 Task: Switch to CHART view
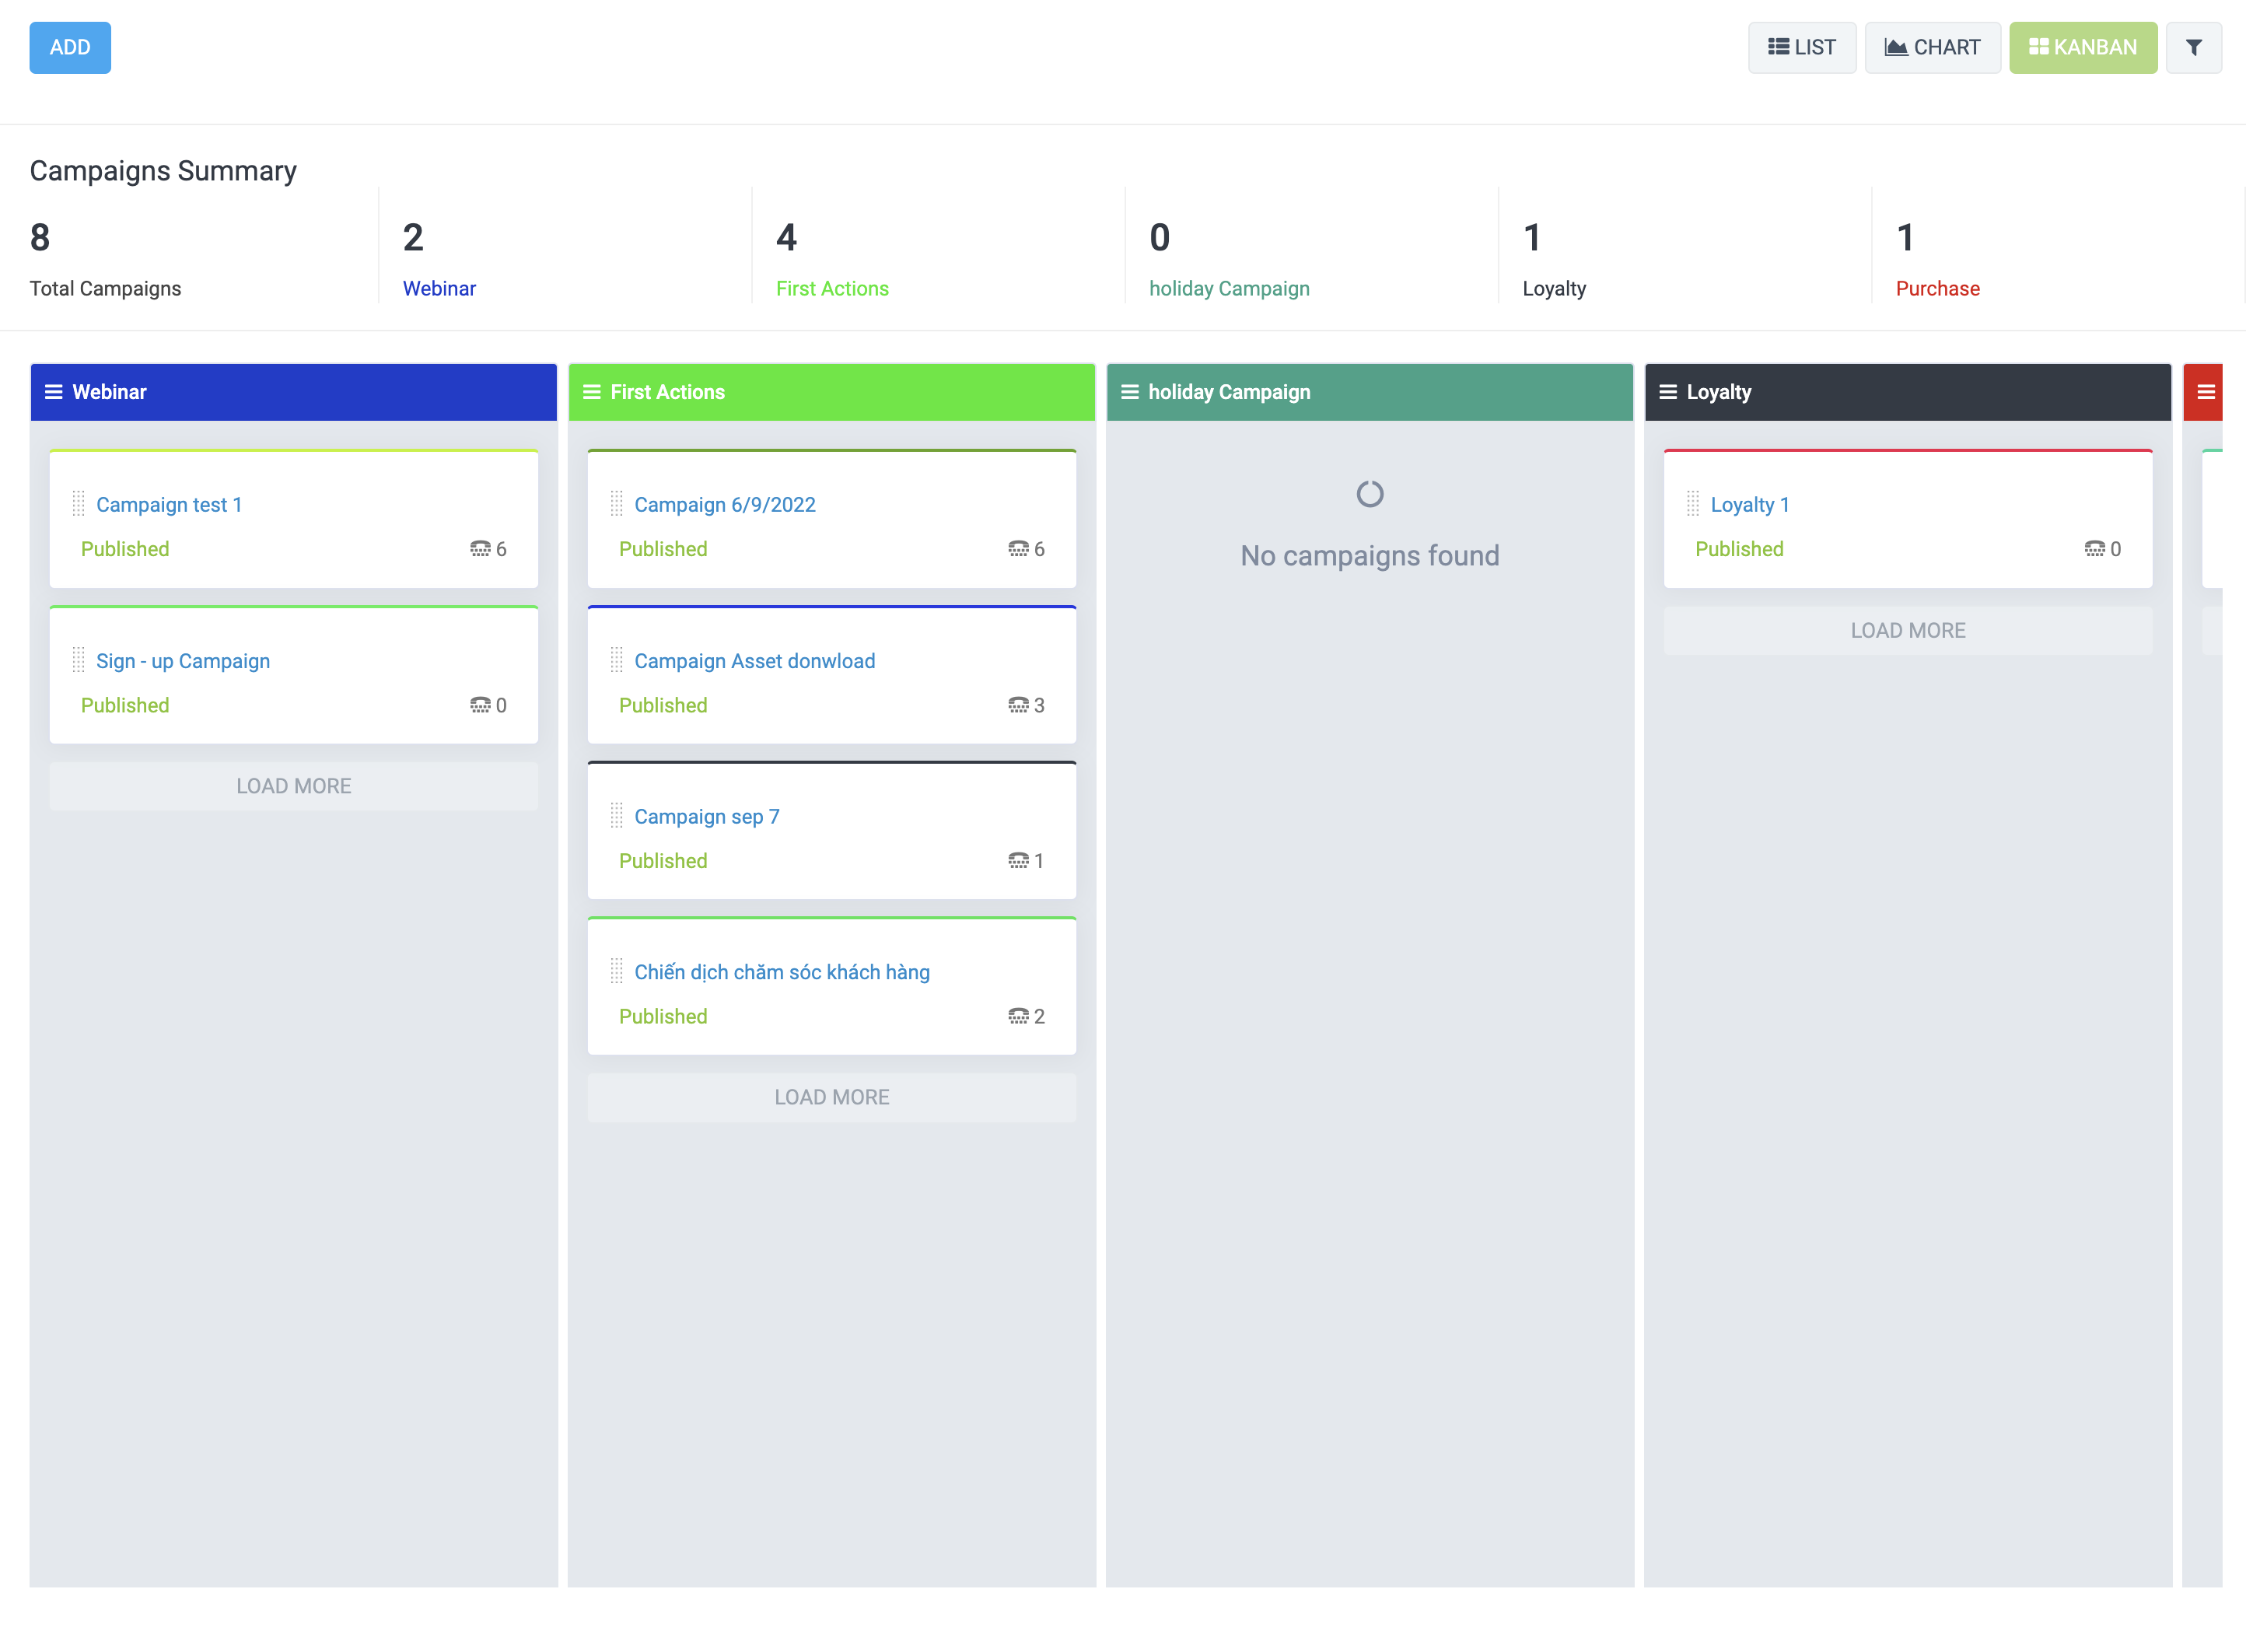[x=1932, y=47]
